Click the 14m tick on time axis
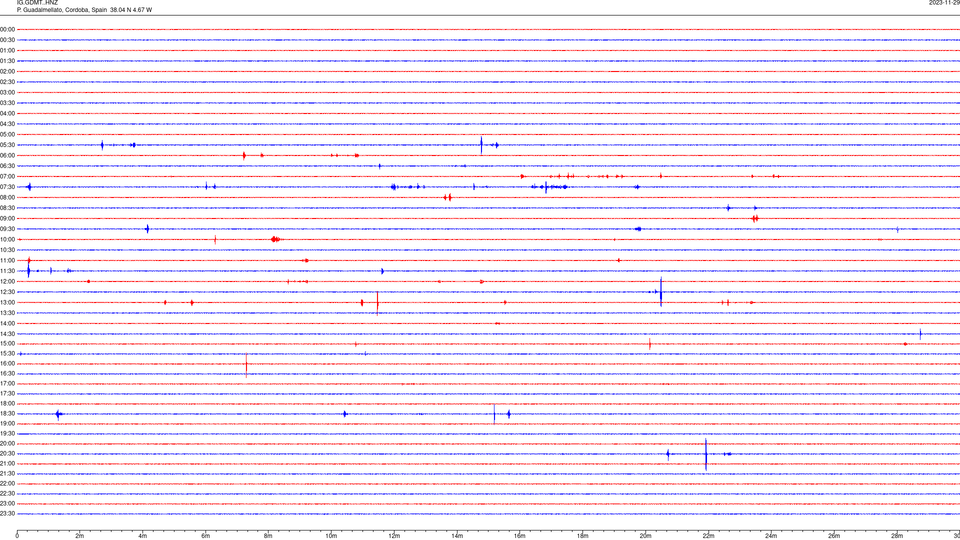 pyautogui.click(x=457, y=536)
